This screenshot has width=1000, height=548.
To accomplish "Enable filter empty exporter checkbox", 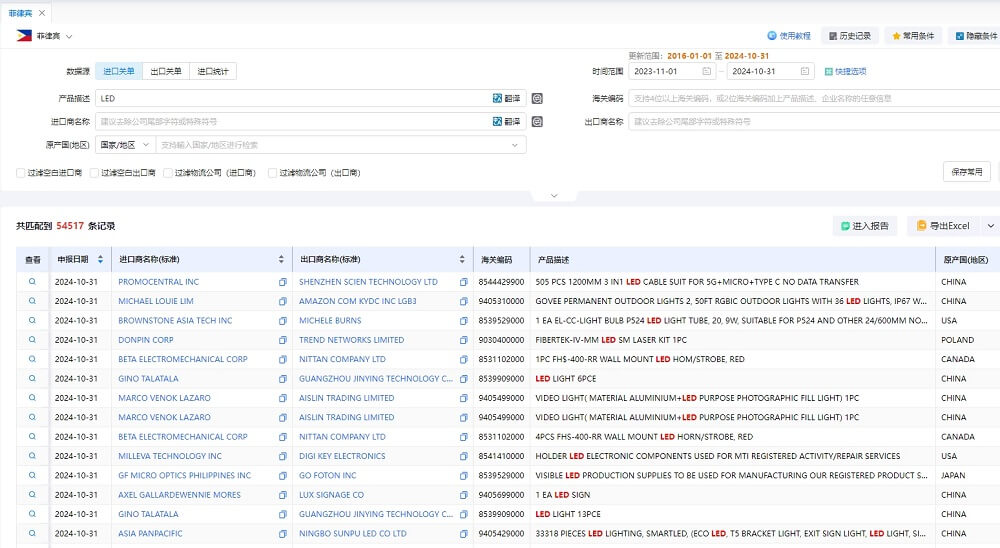I will point(94,173).
